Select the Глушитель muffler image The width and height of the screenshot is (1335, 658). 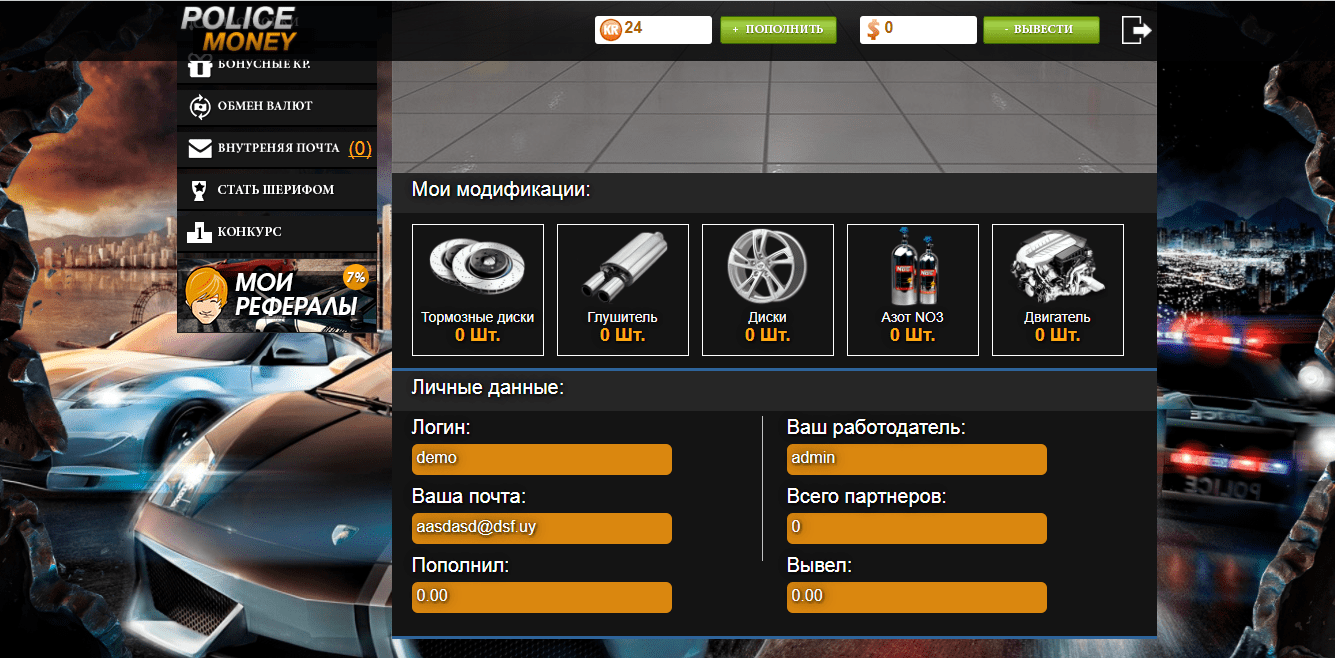pos(622,265)
